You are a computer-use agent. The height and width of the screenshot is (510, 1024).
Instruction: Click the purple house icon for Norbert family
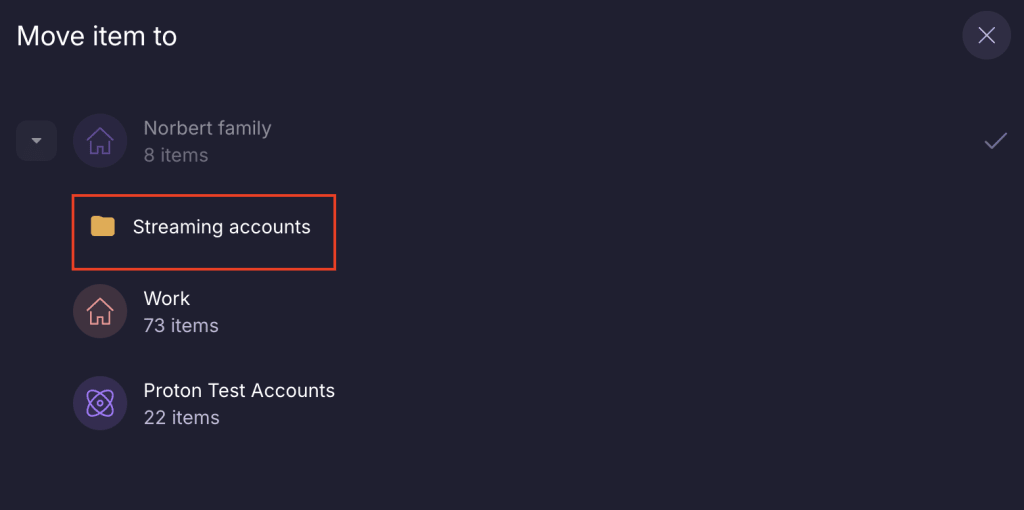pyautogui.click(x=100, y=141)
